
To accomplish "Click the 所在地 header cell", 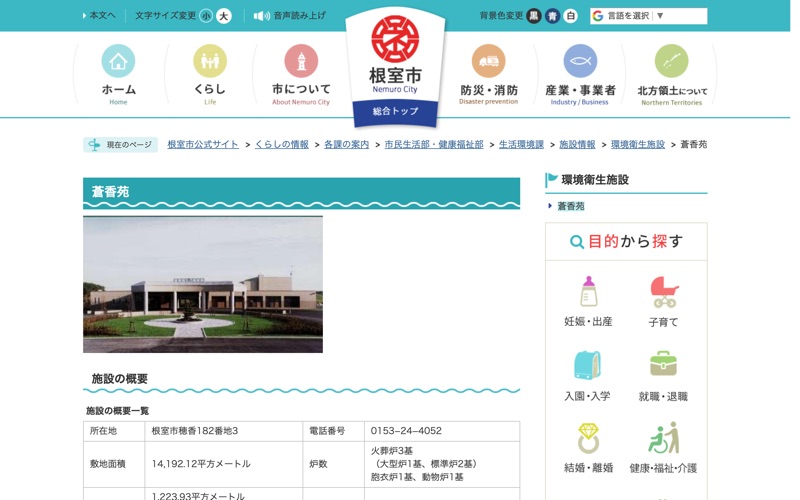I will tap(114, 431).
